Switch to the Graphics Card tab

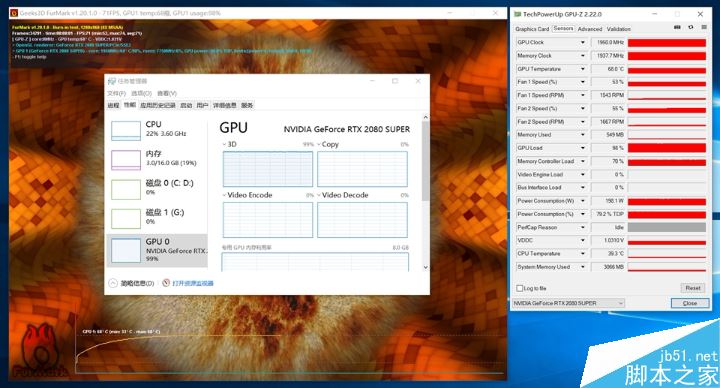532,29
